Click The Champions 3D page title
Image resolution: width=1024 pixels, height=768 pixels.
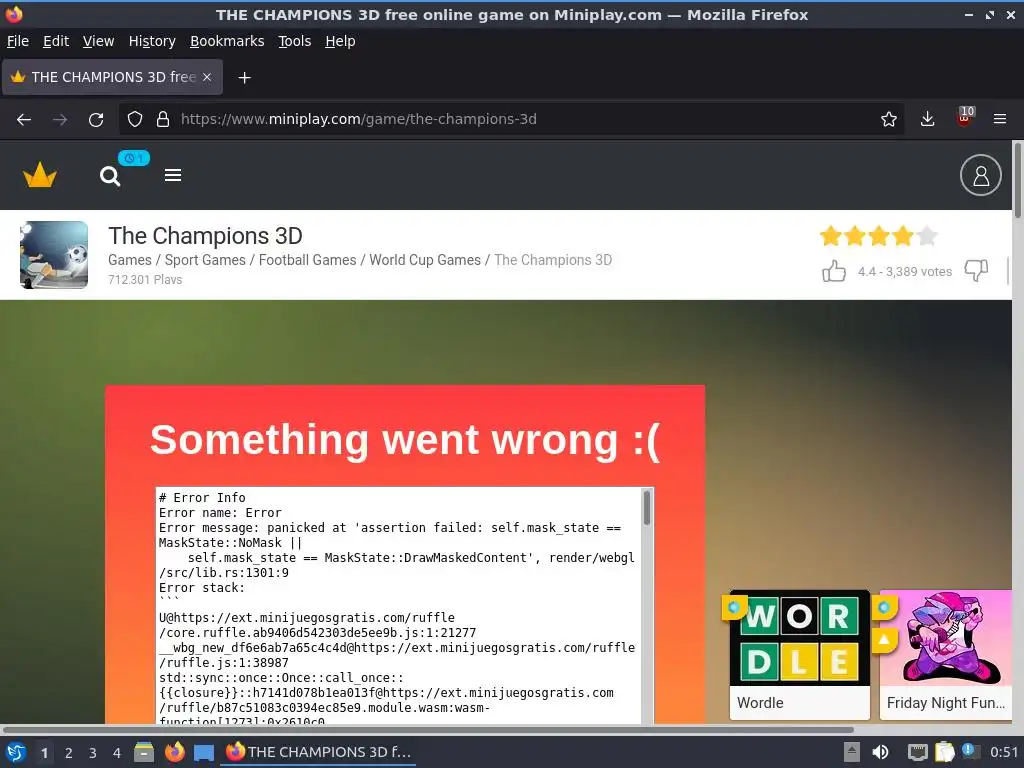point(205,236)
